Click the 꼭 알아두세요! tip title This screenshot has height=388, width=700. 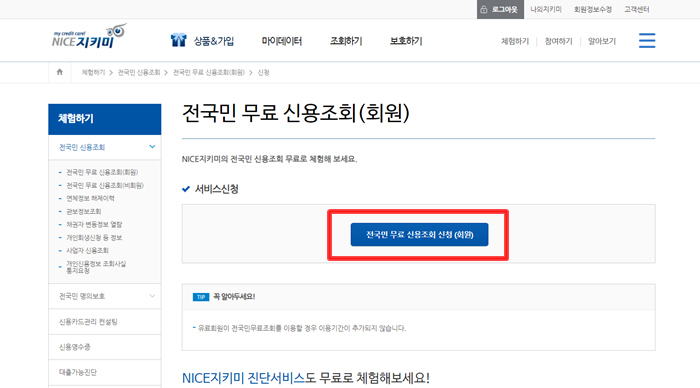point(234,296)
